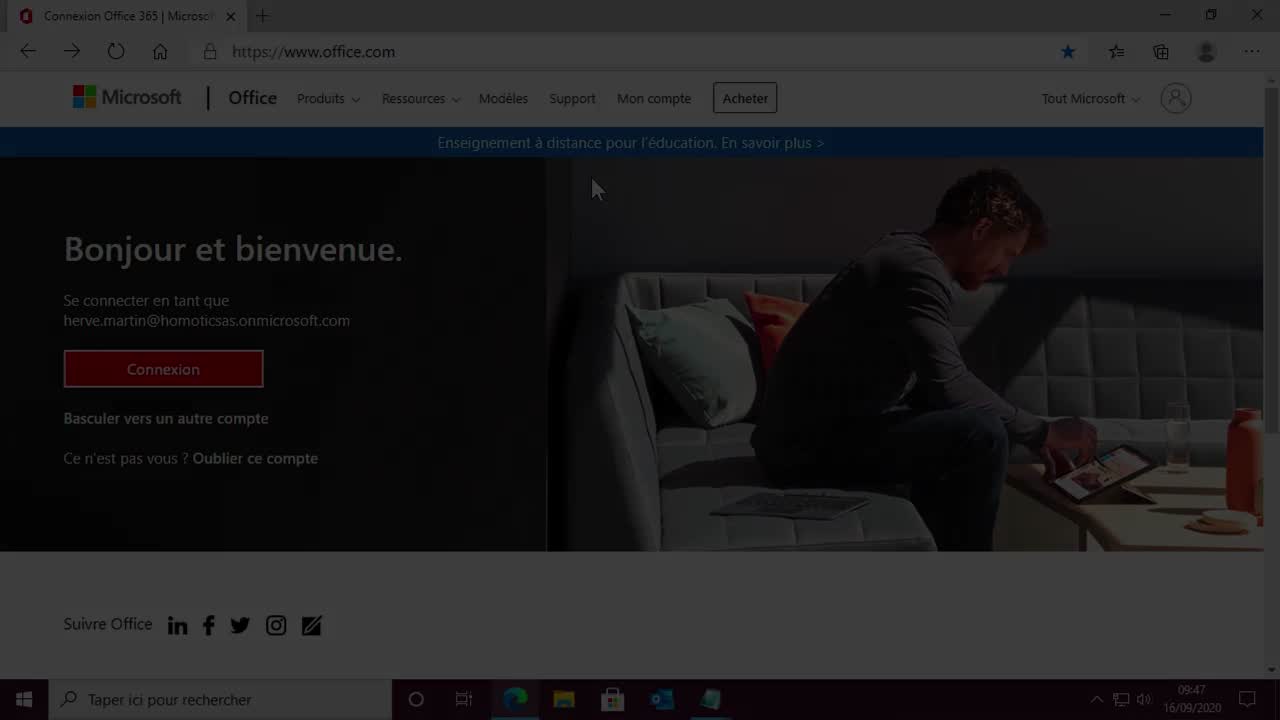This screenshot has width=1280, height=720.
Task: Open the Office Facebook social icon
Action: (208, 625)
